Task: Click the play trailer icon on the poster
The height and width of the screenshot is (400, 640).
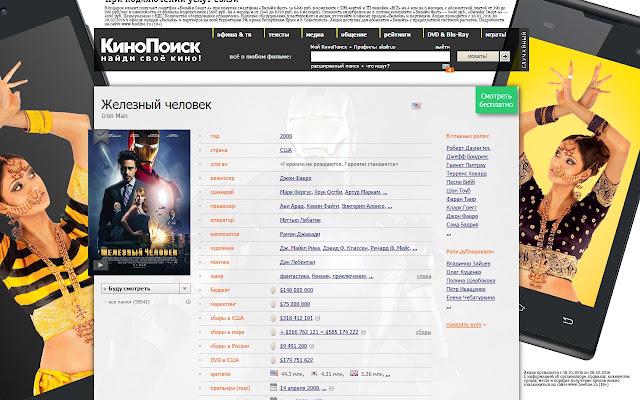Action: click(100, 265)
